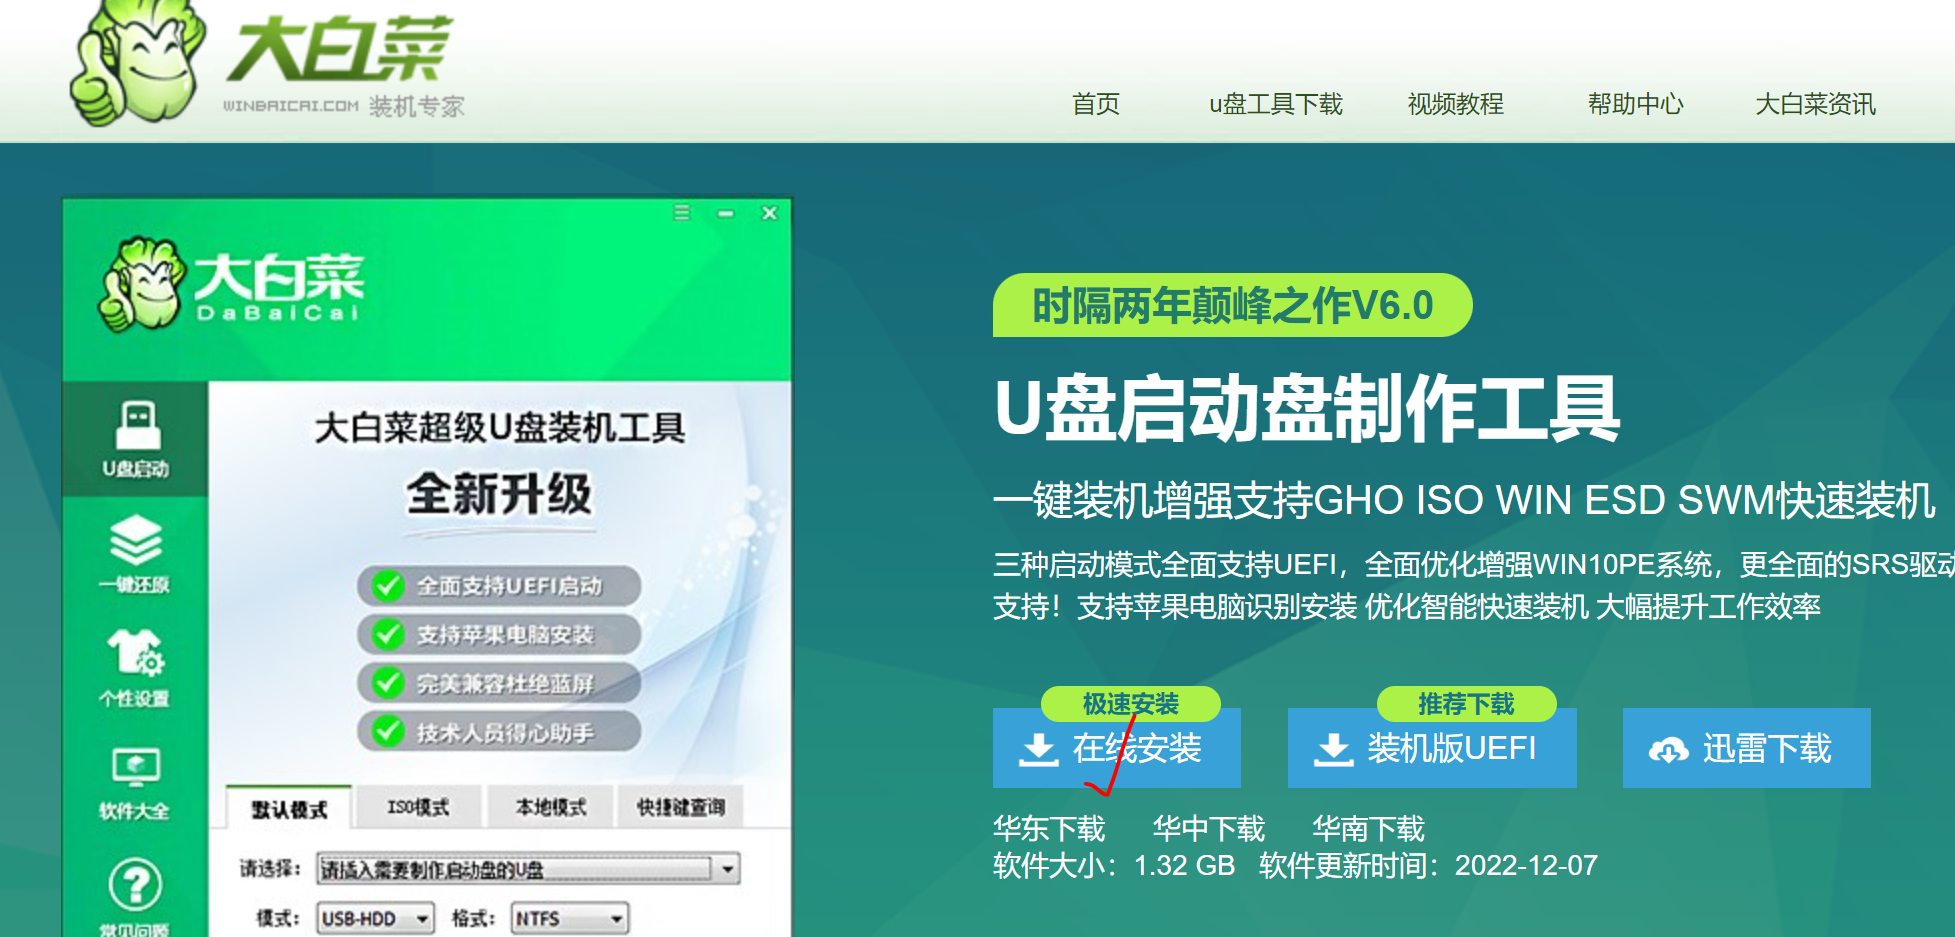This screenshot has width=1955, height=937.
Task: Click the green checkmark beside 全面支持UEFI启动
Action: [387, 585]
